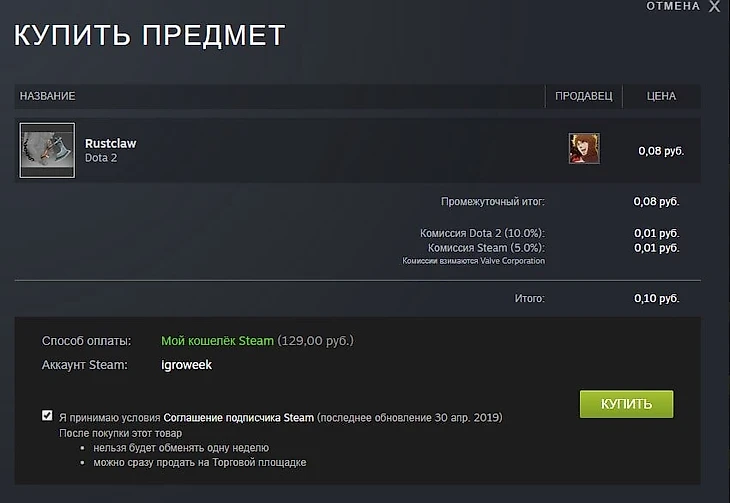Click the НАЗВАНИЕ column header

coord(47,96)
